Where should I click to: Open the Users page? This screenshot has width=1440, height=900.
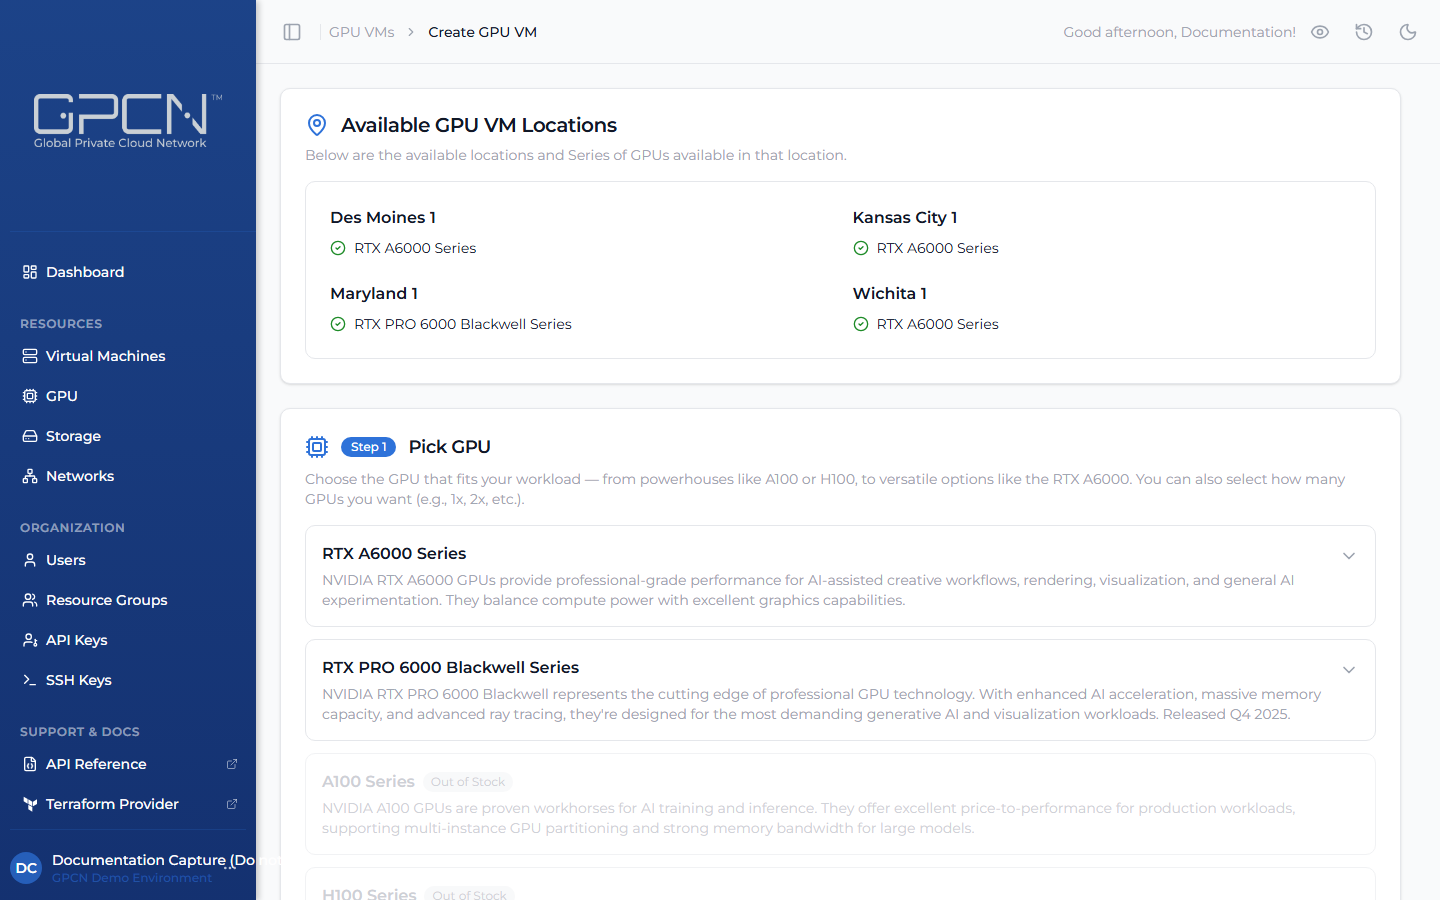pos(127,560)
